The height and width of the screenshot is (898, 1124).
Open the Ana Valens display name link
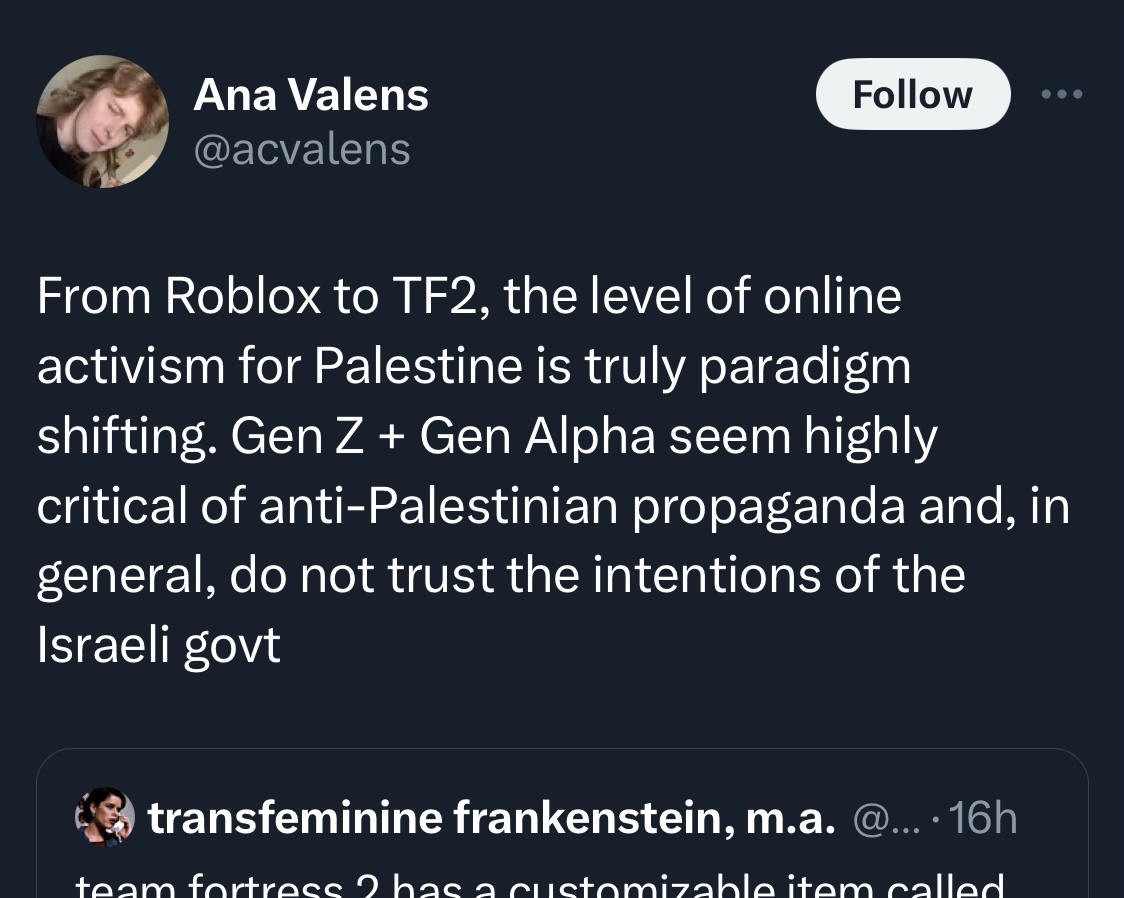coord(310,95)
